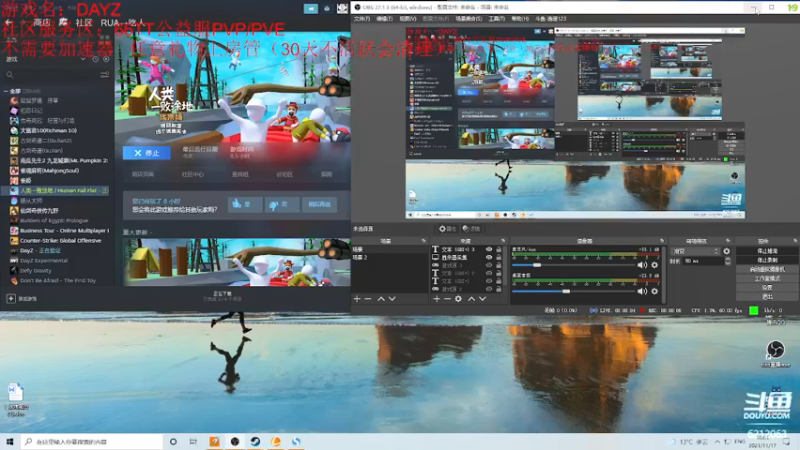Go to the 商店 tab in Steam
This screenshot has height=450, width=800.
click(41, 22)
